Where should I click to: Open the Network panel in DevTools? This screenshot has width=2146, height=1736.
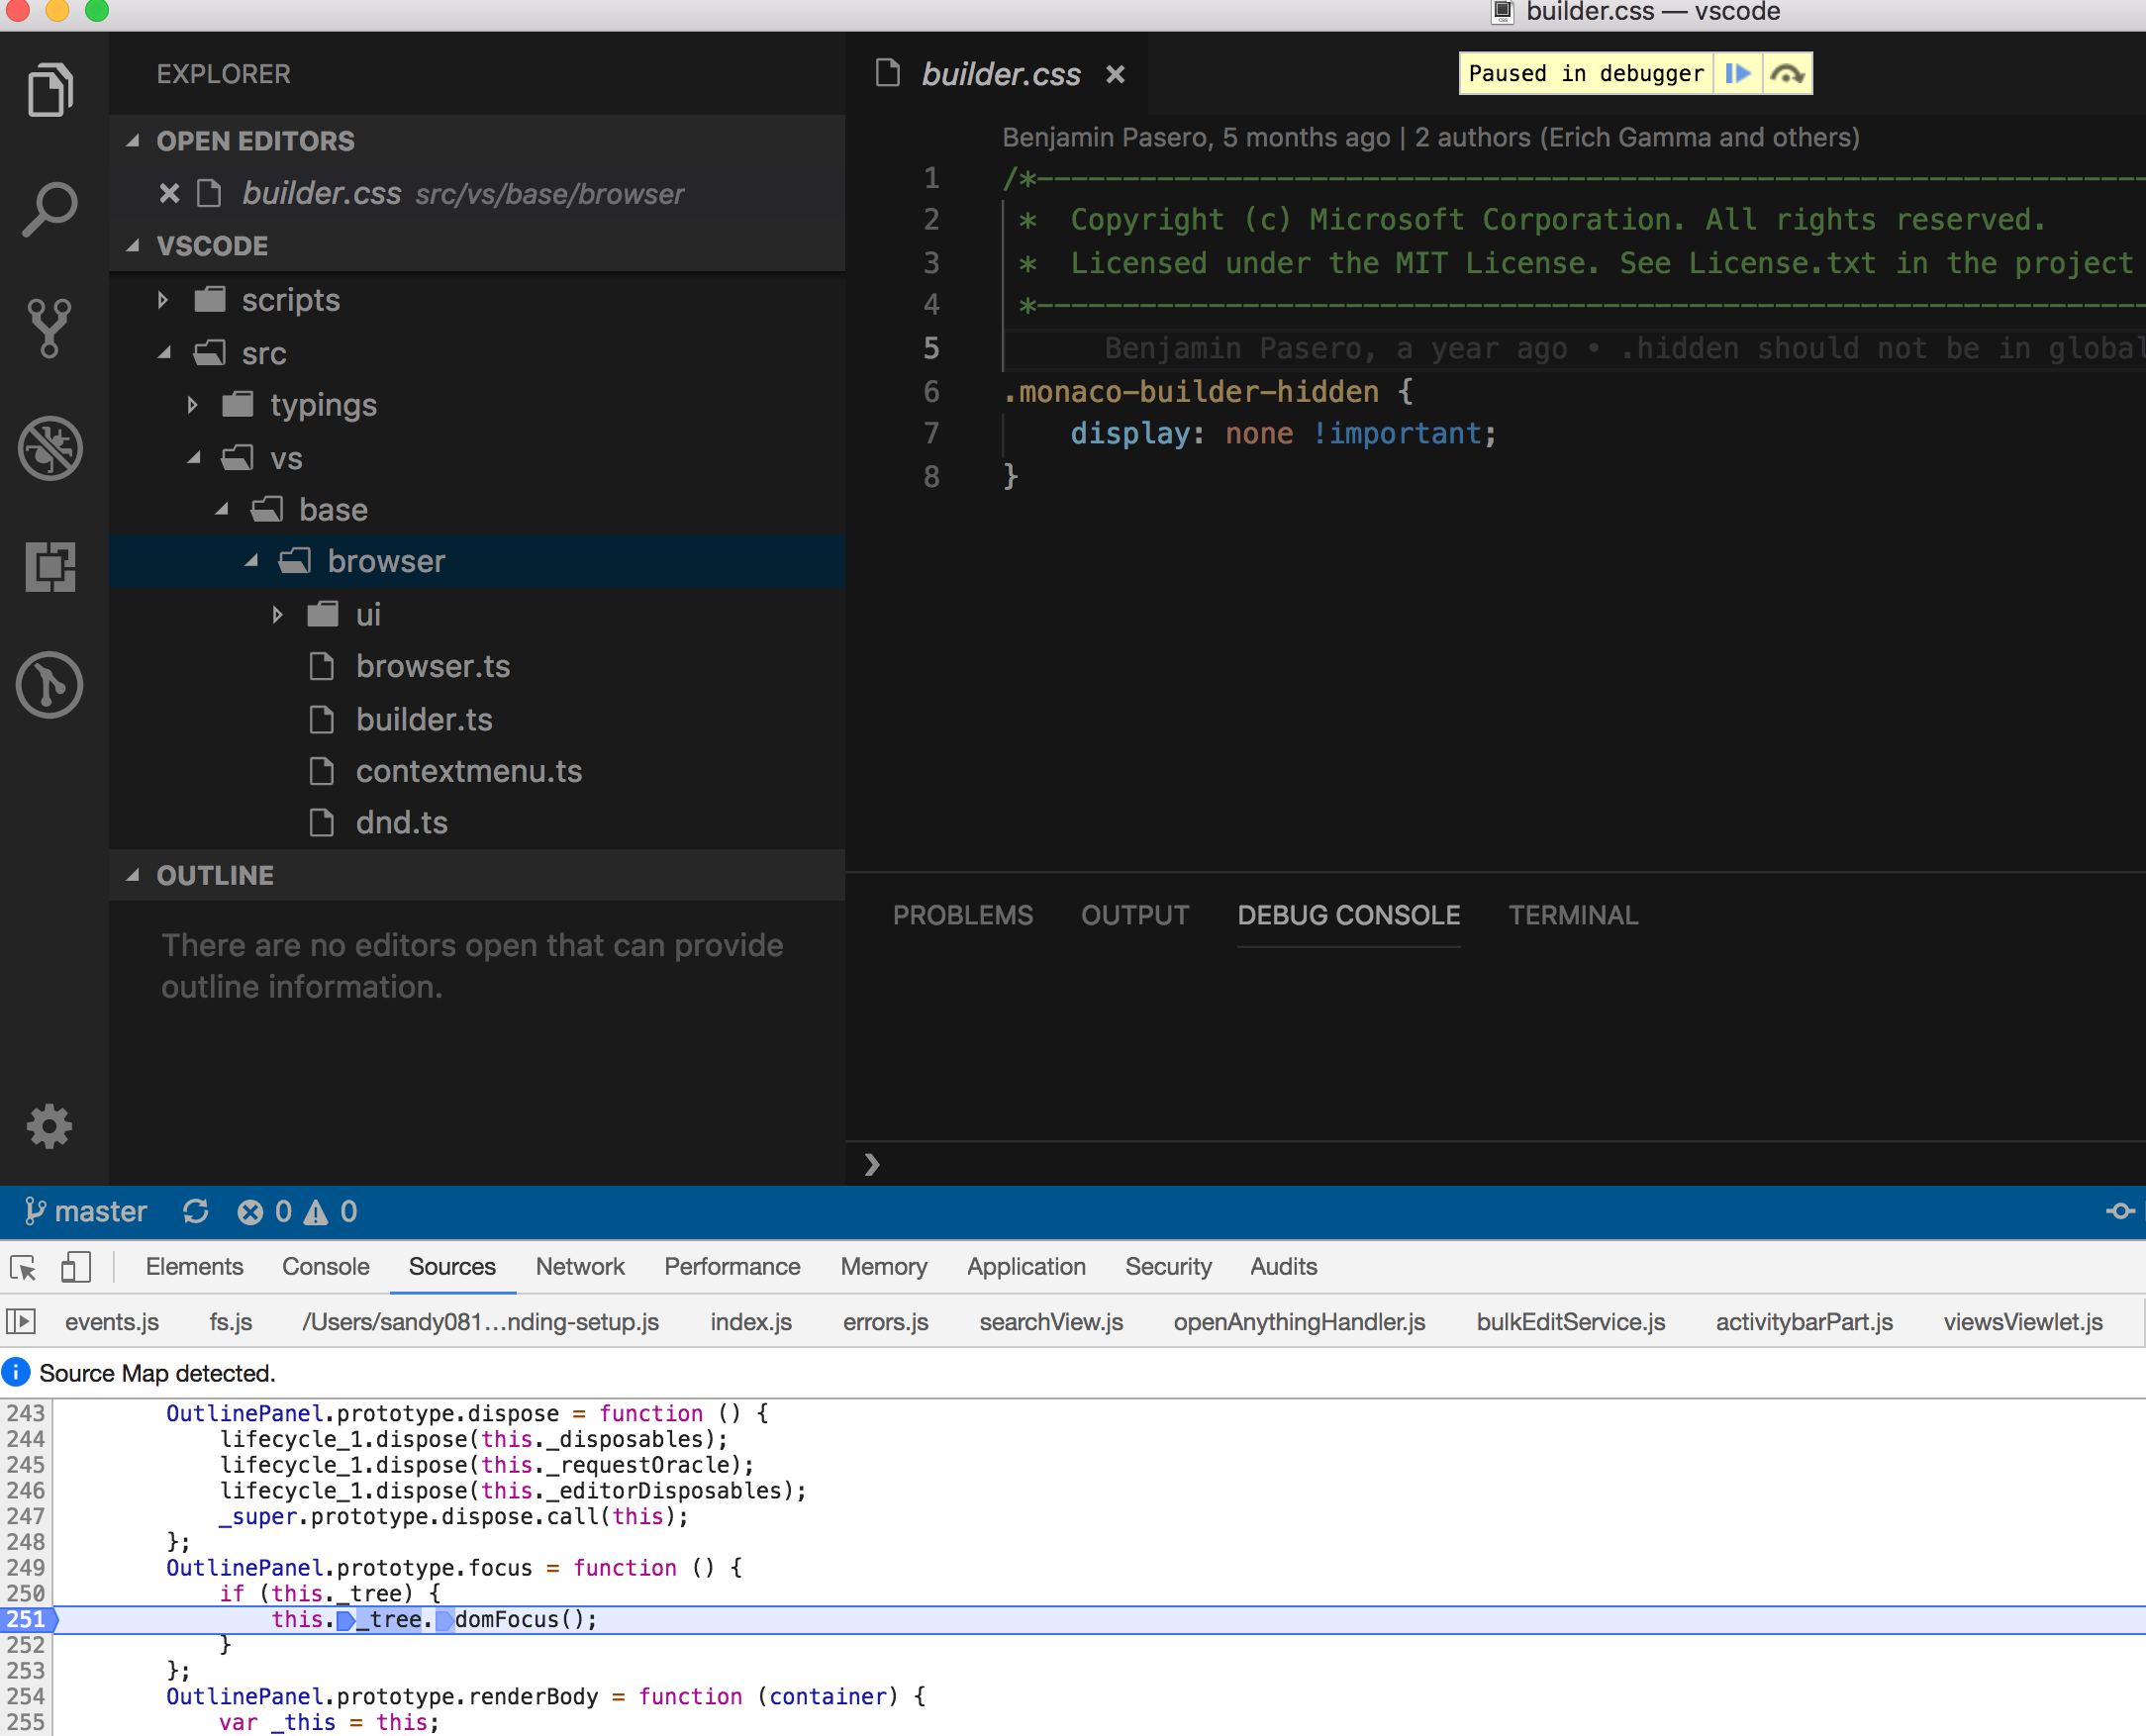coord(580,1267)
